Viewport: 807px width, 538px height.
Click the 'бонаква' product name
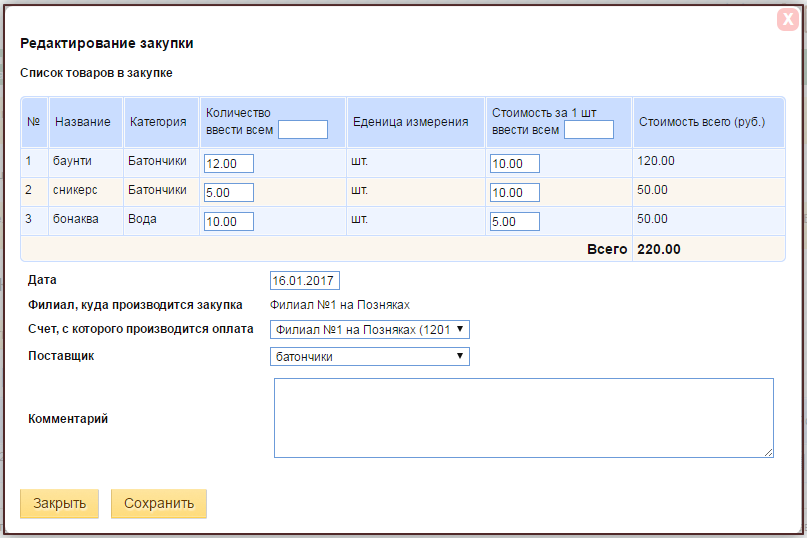tap(76, 219)
